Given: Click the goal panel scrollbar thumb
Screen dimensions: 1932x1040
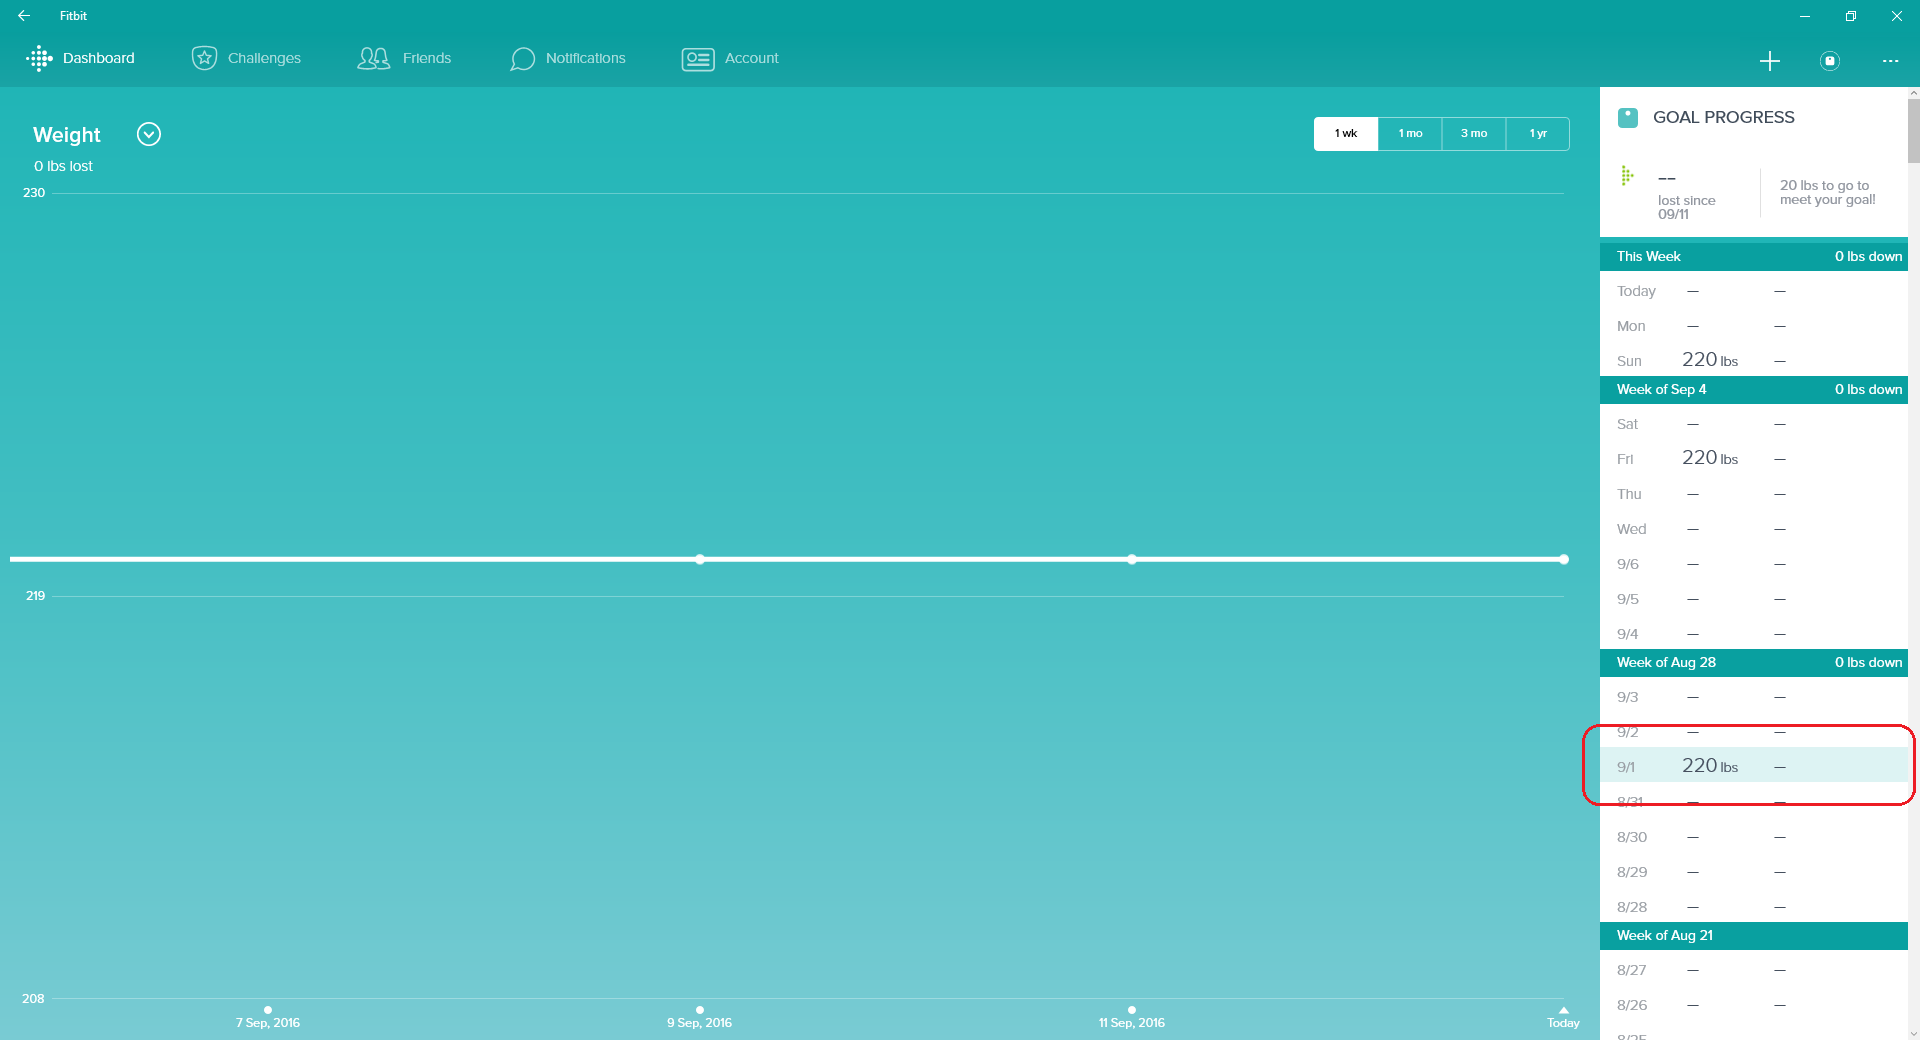Looking at the screenshot, I should [1913, 130].
